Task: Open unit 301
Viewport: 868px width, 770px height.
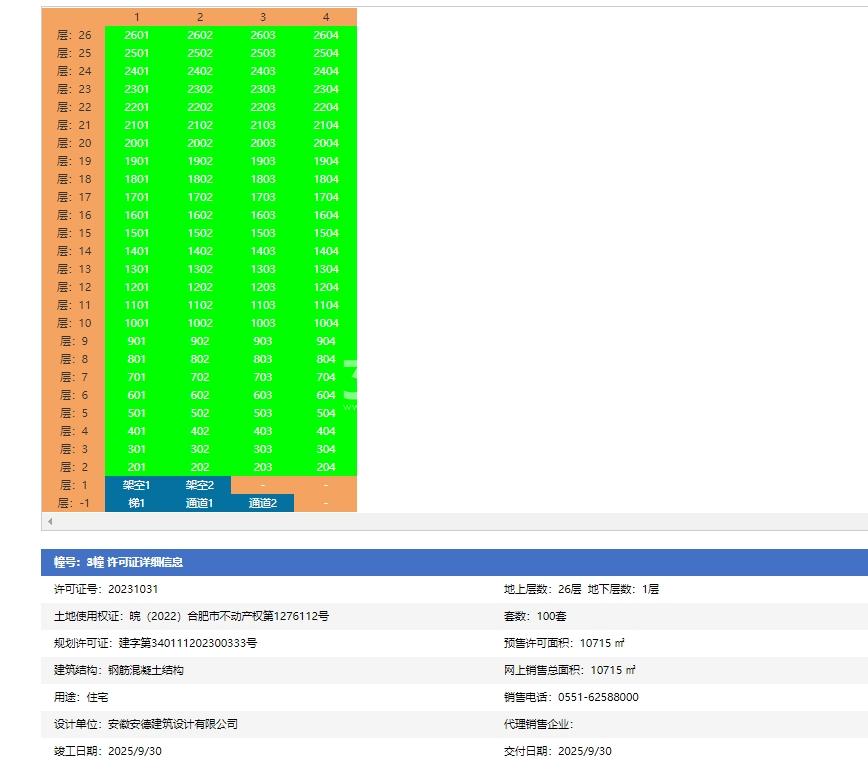Action: [x=136, y=449]
